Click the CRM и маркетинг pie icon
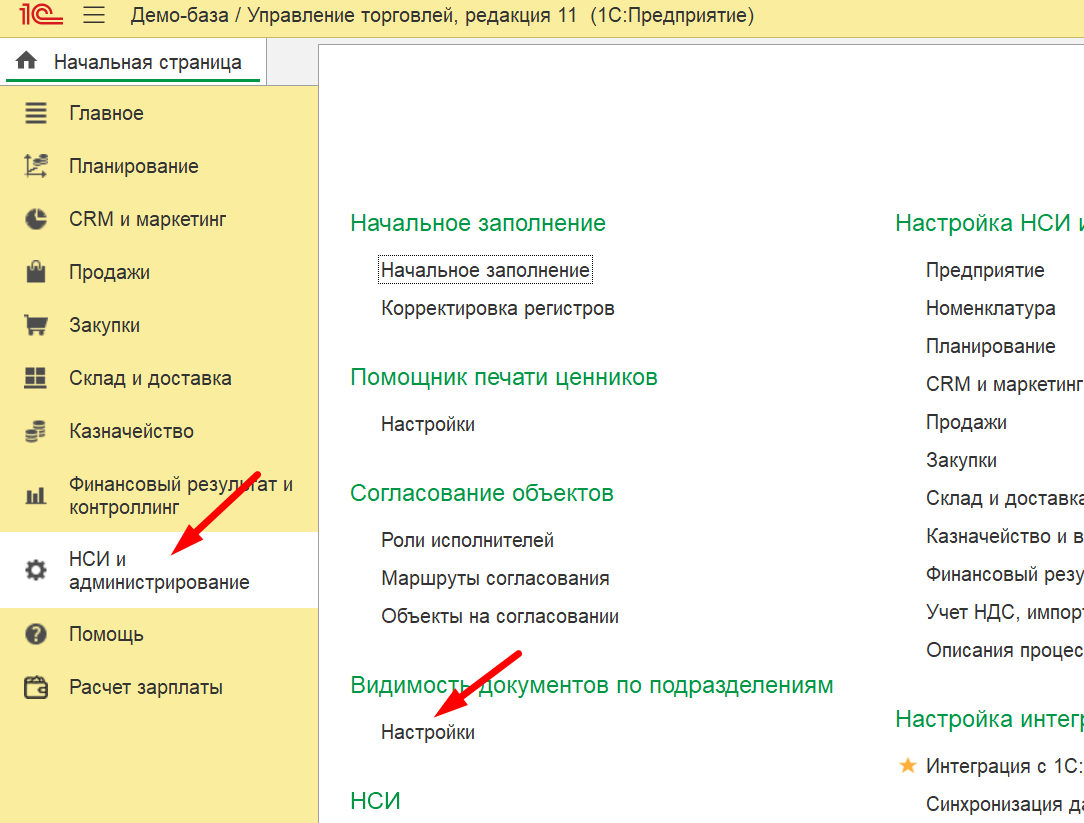This screenshot has width=1084, height=823. tap(36, 219)
